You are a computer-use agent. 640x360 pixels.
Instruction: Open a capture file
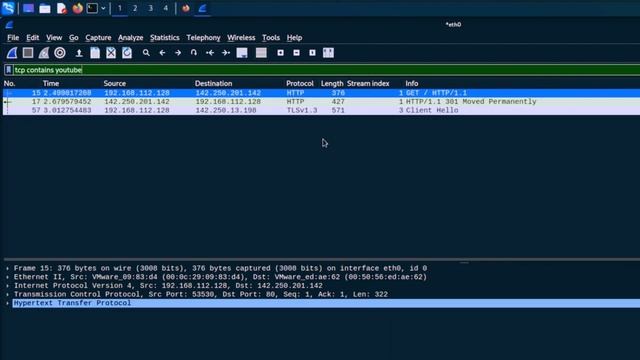pos(79,53)
